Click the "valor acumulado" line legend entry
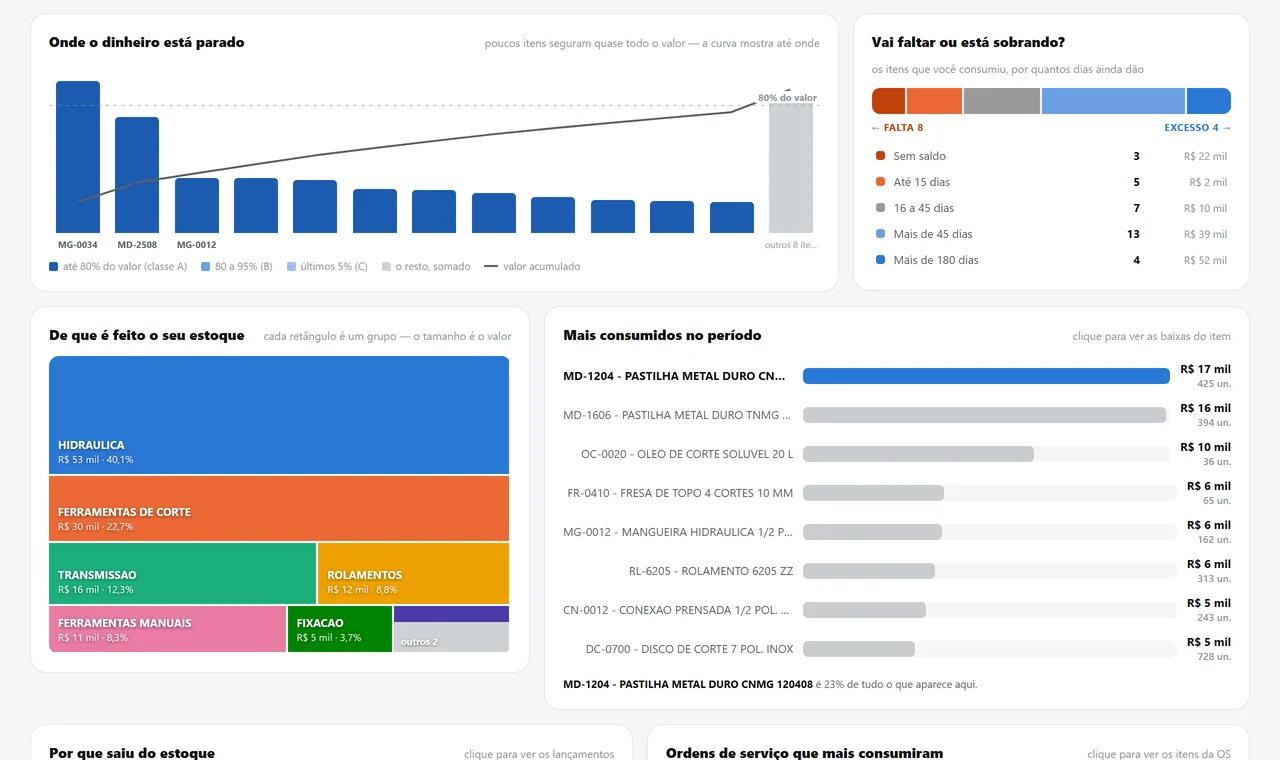 pos(532,267)
